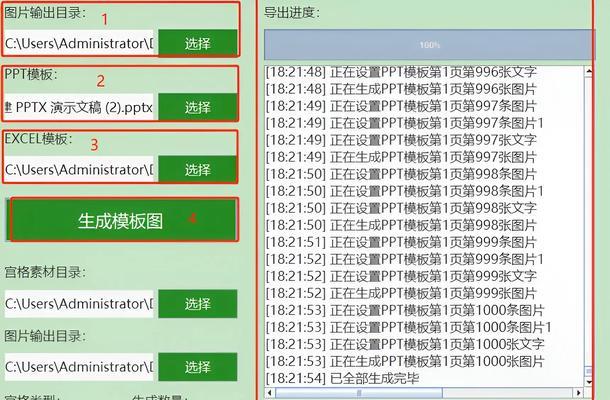Select log line 正在生成PPT模板第1页第1000张图片
Screen dimensions: 610x400
click(405, 361)
